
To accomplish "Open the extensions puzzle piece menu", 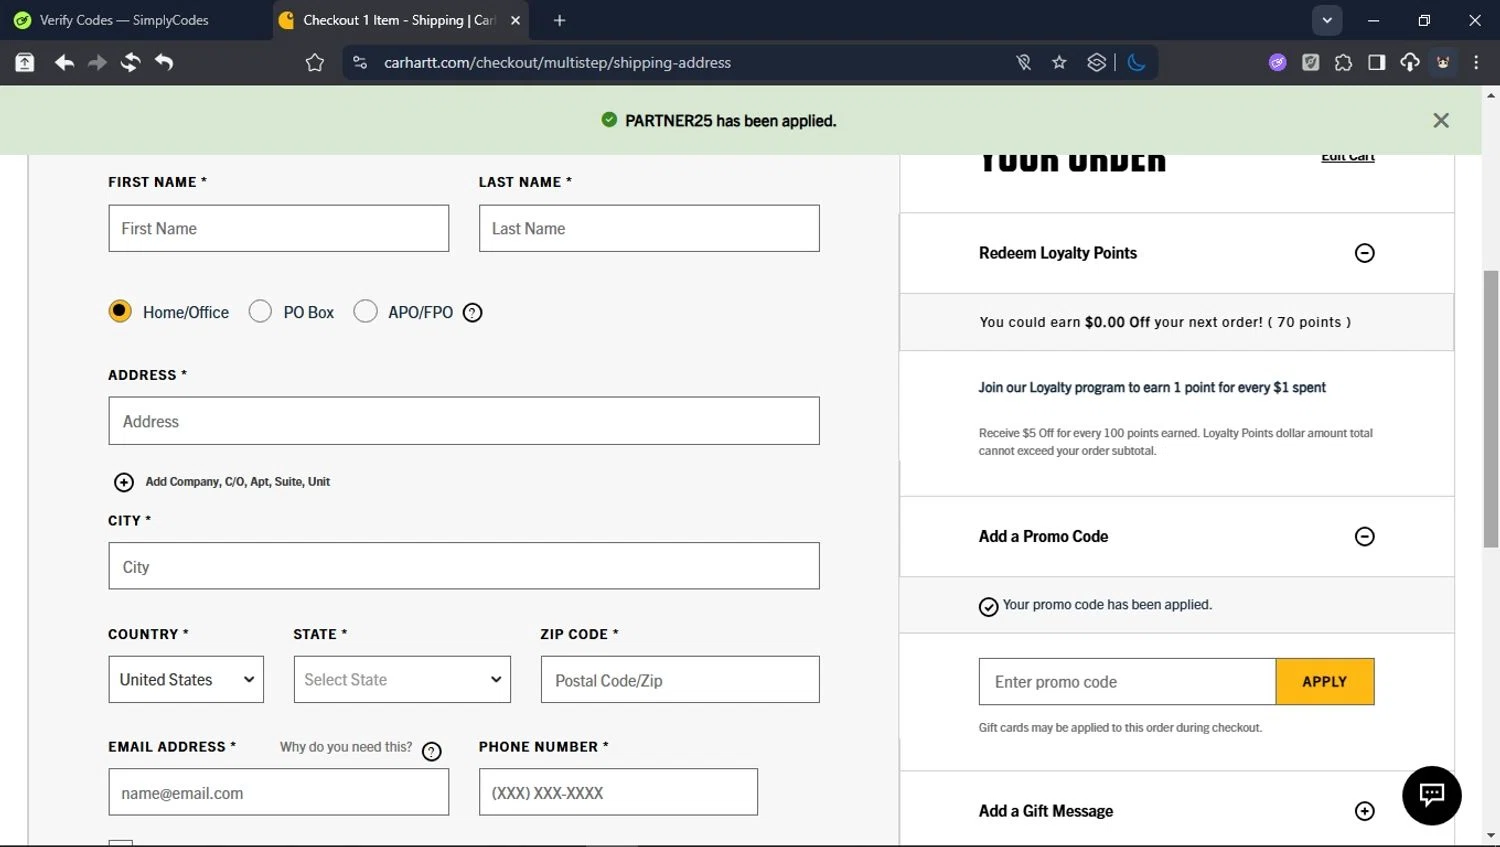I will 1344,63.
